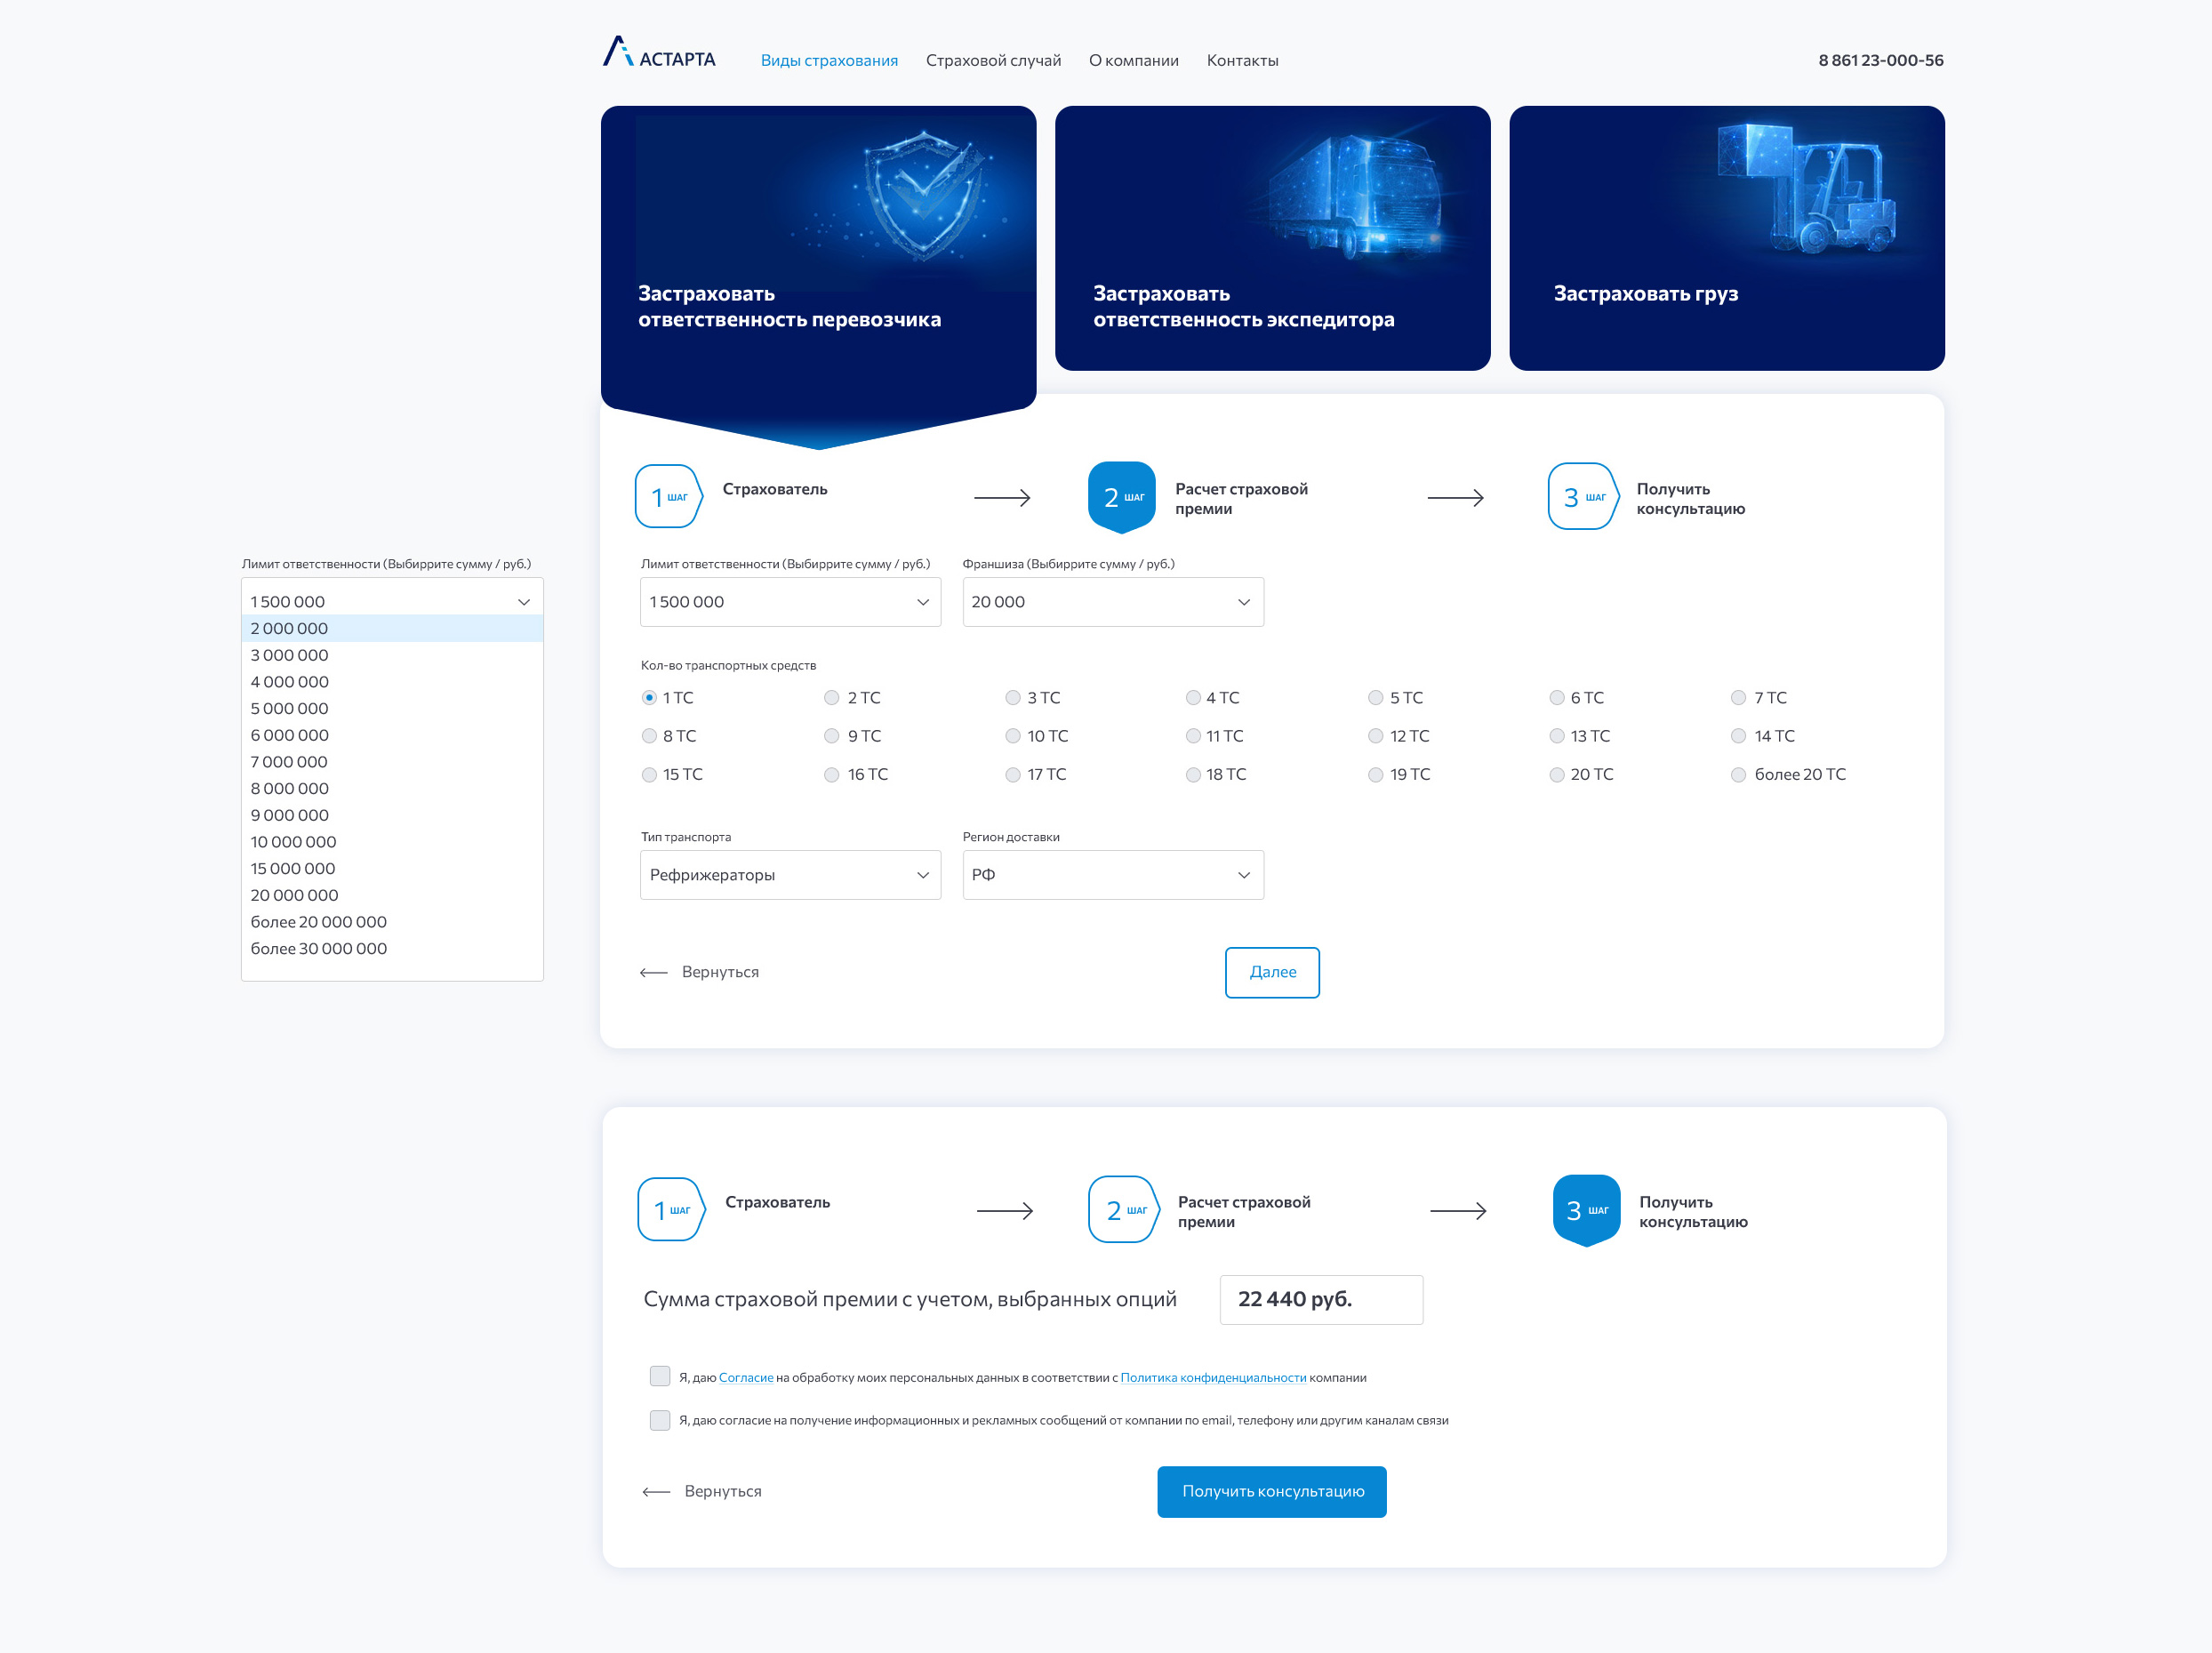
Task: Open step 1 badge in upper stepper
Action: (x=669, y=496)
